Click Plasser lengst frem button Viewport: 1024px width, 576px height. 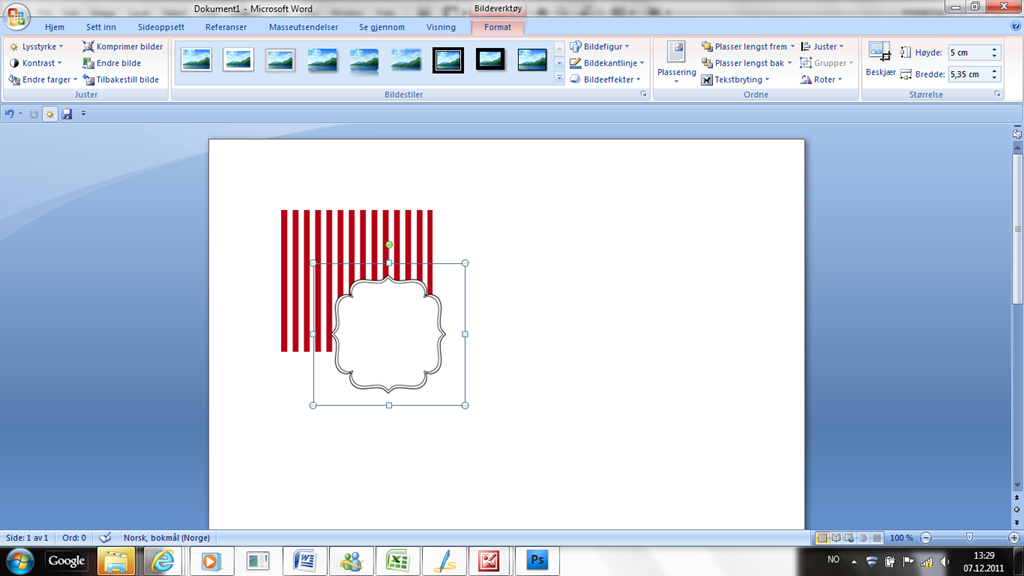click(750, 47)
